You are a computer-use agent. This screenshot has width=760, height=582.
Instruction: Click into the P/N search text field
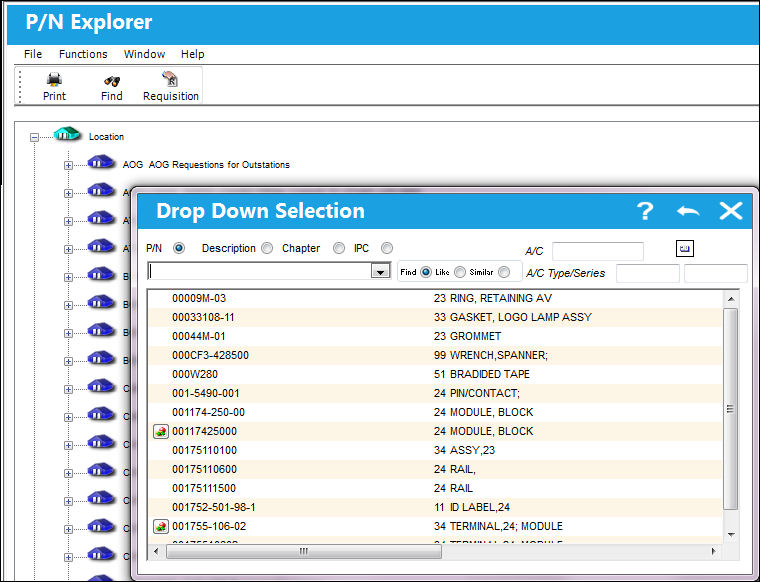pos(259,271)
